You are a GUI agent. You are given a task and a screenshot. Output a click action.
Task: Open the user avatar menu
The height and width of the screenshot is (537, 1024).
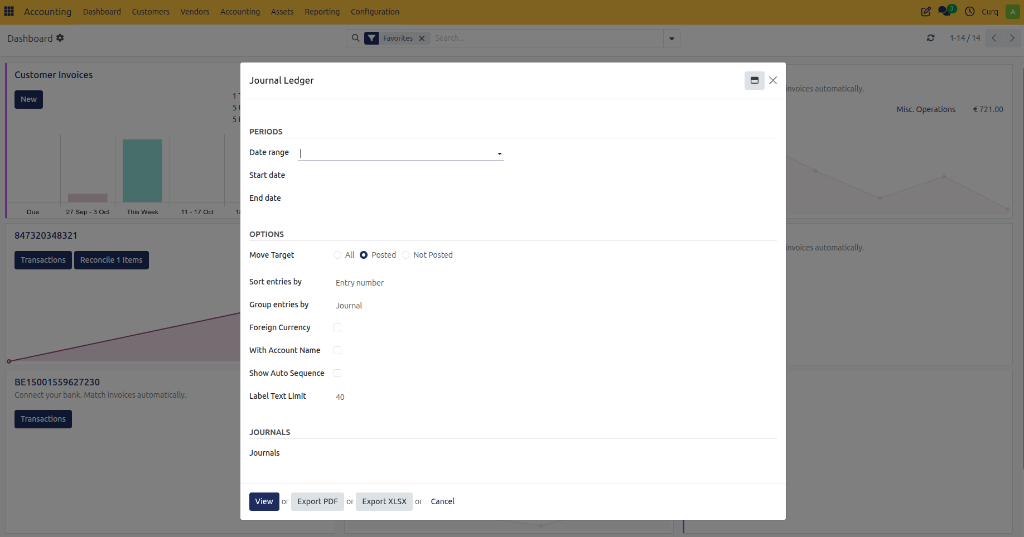pyautogui.click(x=1012, y=11)
